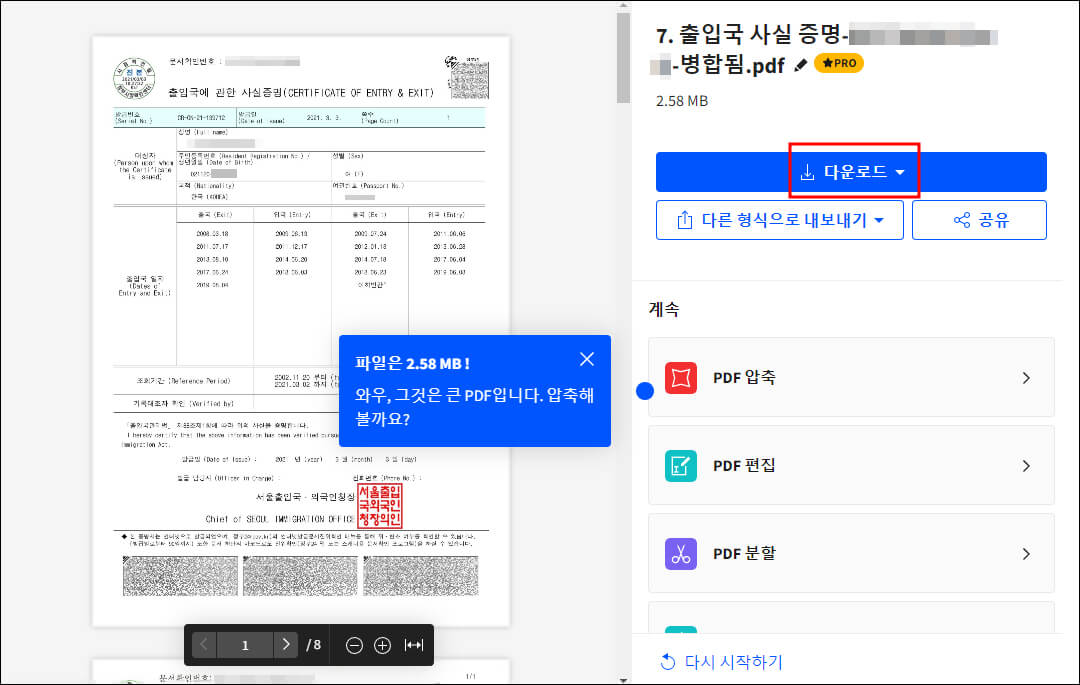Zoom out using the minus control
The height and width of the screenshot is (685, 1080).
[x=354, y=645]
